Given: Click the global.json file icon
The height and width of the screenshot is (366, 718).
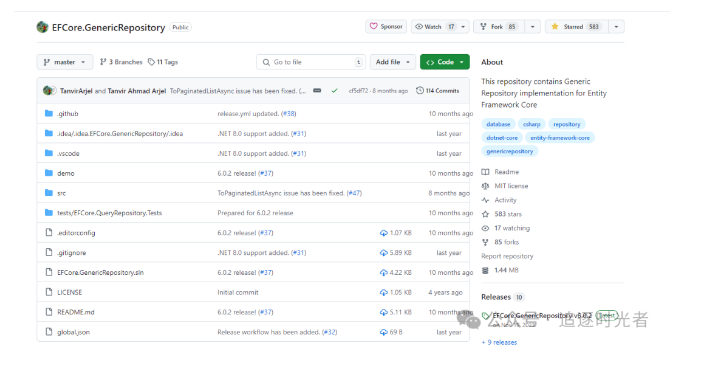Looking at the screenshot, I should click(49, 332).
